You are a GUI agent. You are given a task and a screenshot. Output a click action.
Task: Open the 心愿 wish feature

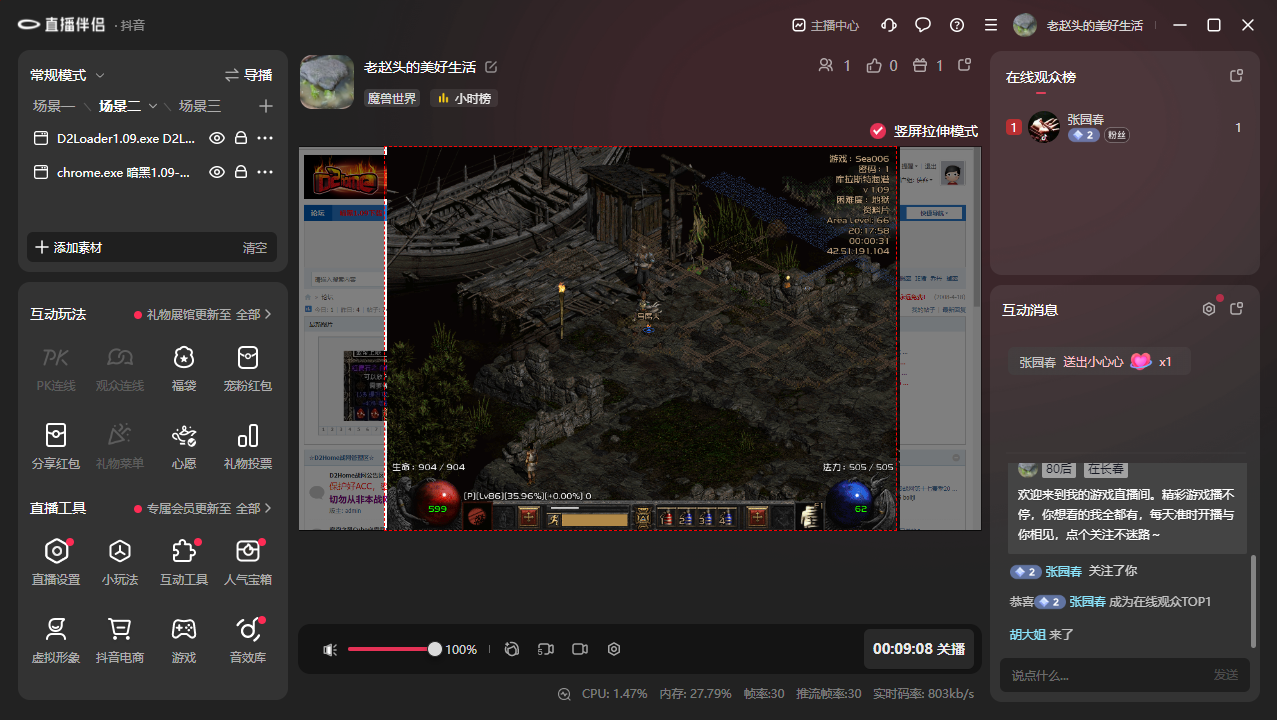183,445
